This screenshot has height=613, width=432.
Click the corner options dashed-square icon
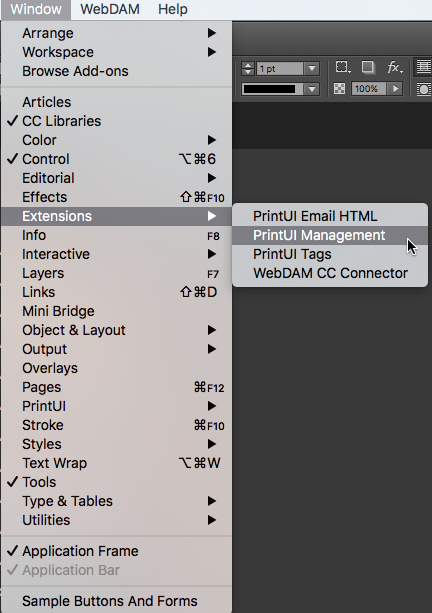click(x=343, y=67)
